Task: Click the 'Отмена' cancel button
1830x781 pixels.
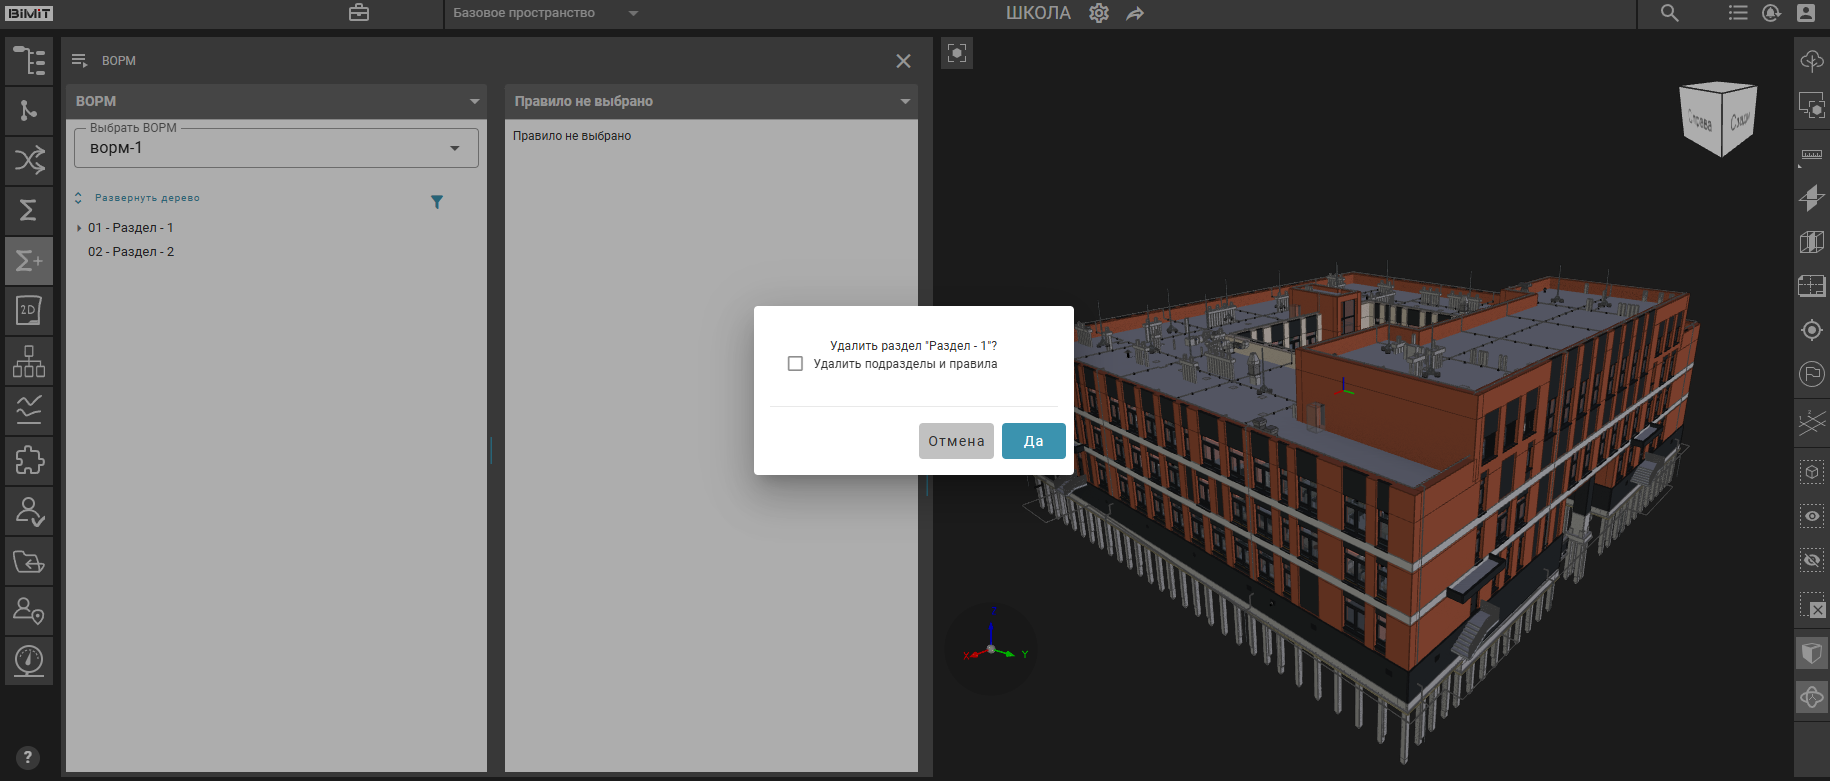Action: point(956,441)
